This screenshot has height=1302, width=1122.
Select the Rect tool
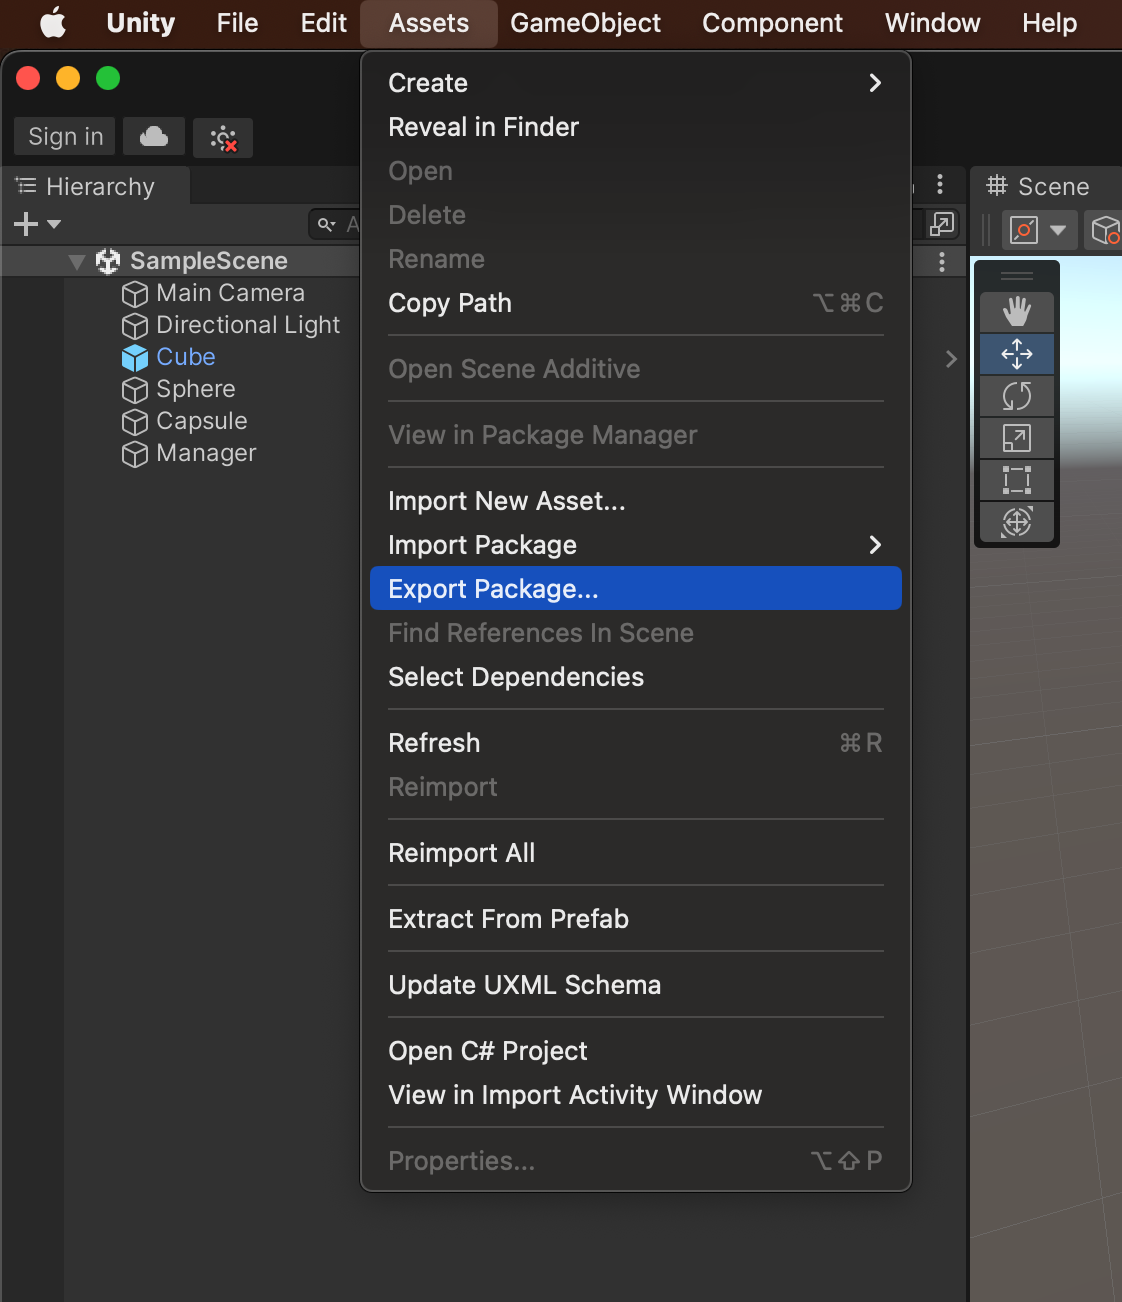tap(1017, 480)
